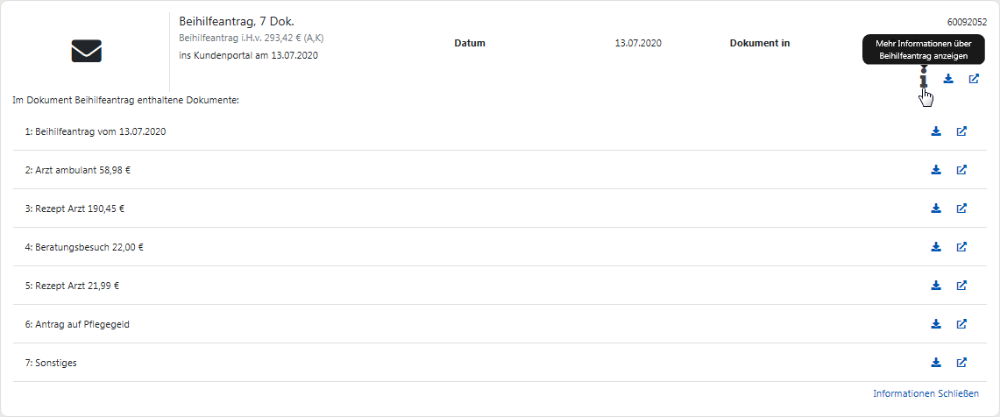Open "Rezept Arzt 190,45 €" externally
The width and height of the screenshot is (1000, 417).
pyautogui.click(x=961, y=208)
